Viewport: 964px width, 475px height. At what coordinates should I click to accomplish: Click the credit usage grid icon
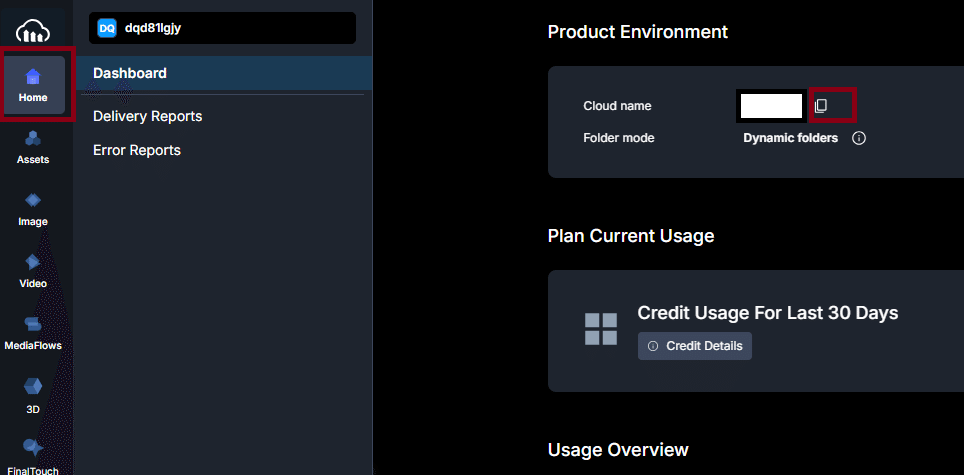click(601, 329)
